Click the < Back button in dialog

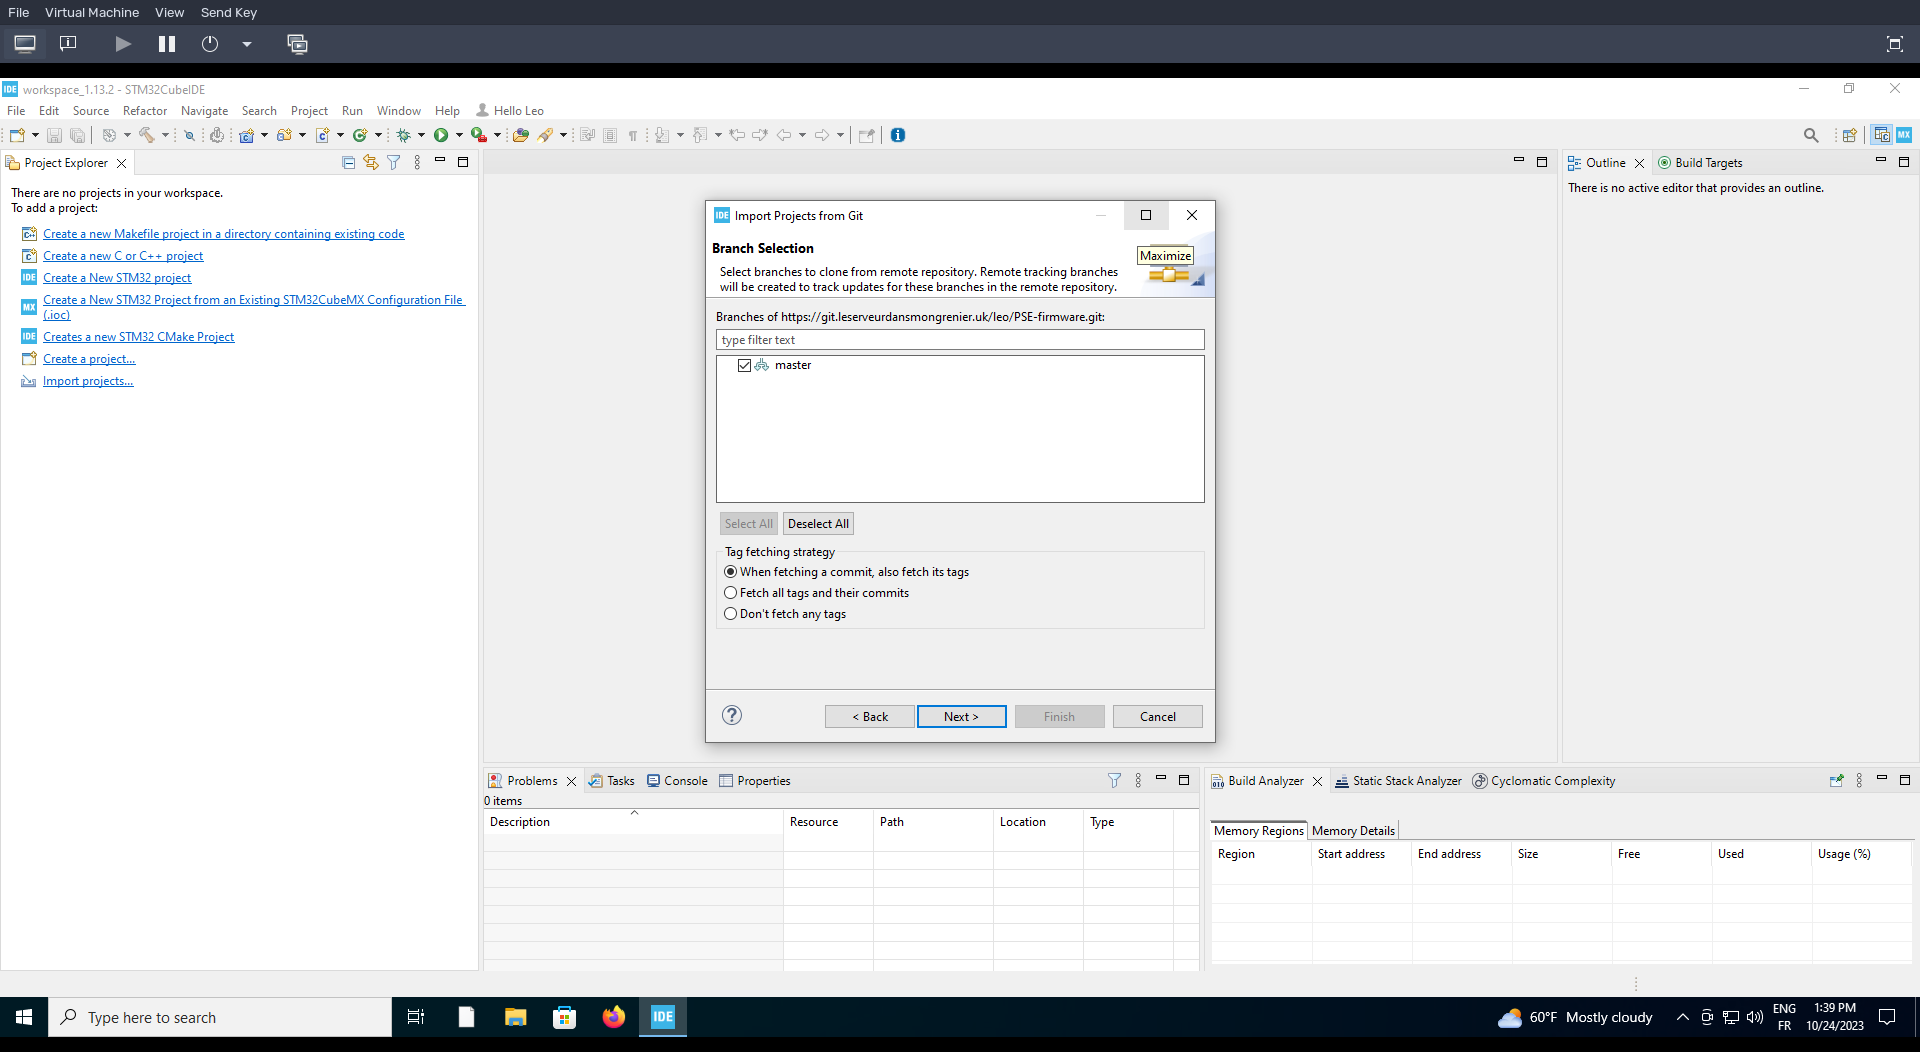point(870,716)
